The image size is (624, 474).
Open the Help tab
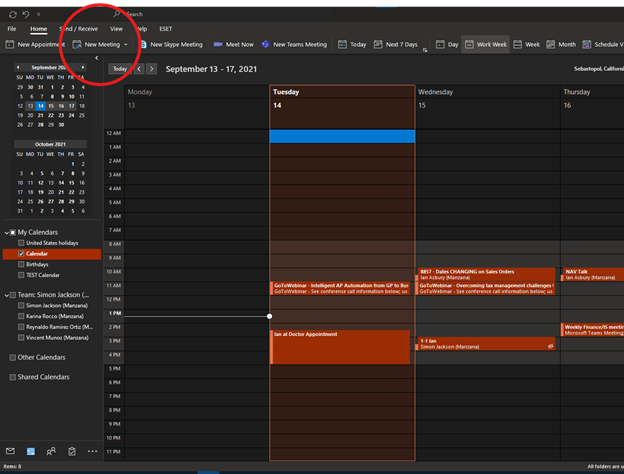(142, 29)
